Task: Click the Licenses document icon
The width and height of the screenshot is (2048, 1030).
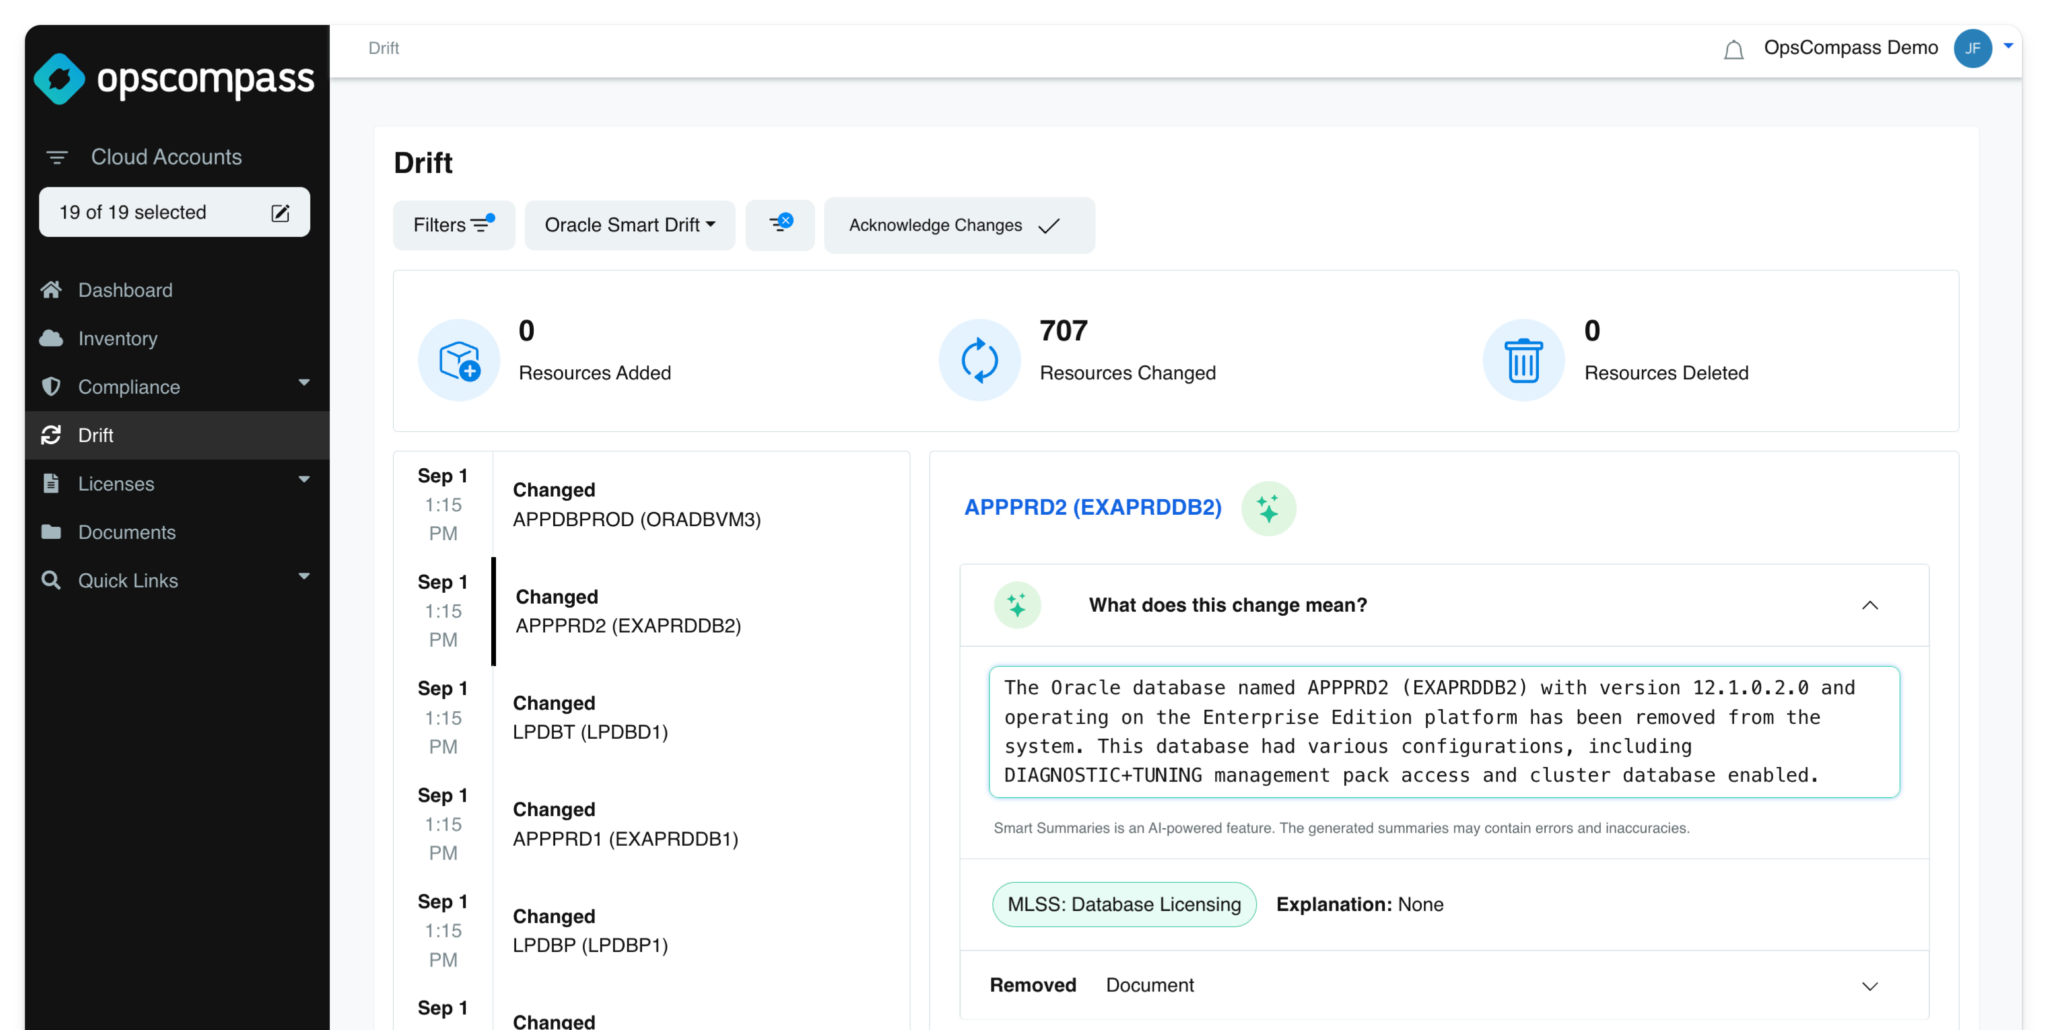Action: click(51, 484)
